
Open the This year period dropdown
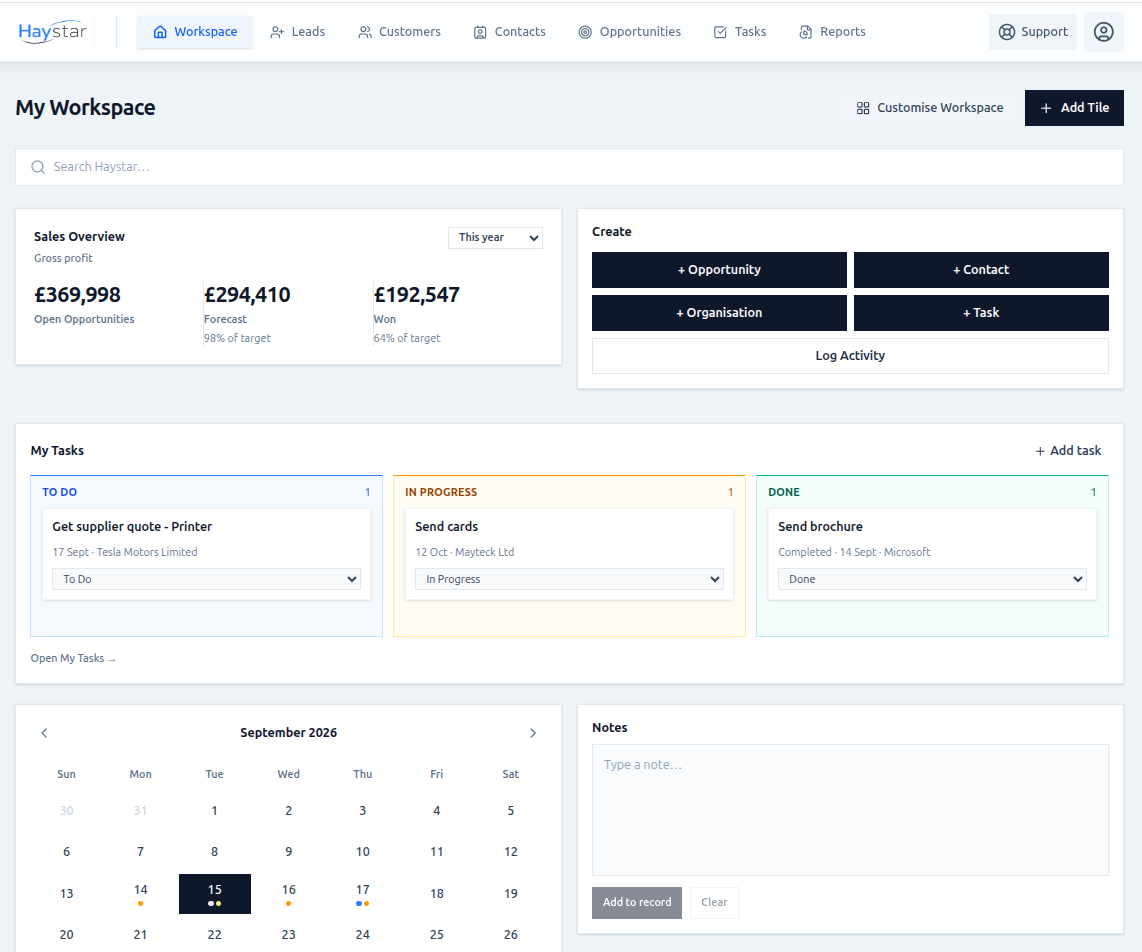pos(495,237)
